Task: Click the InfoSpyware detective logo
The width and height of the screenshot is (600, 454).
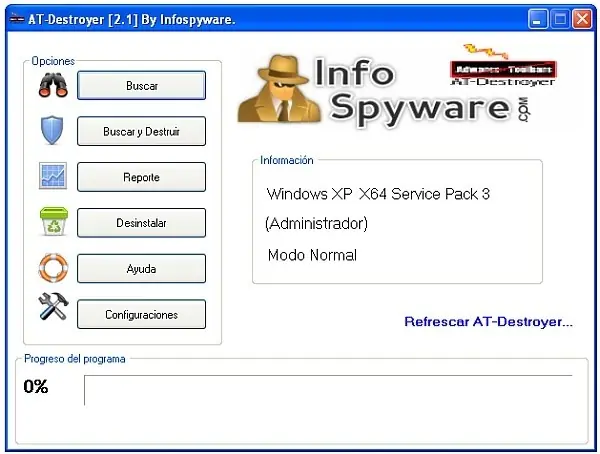Action: (x=383, y=90)
